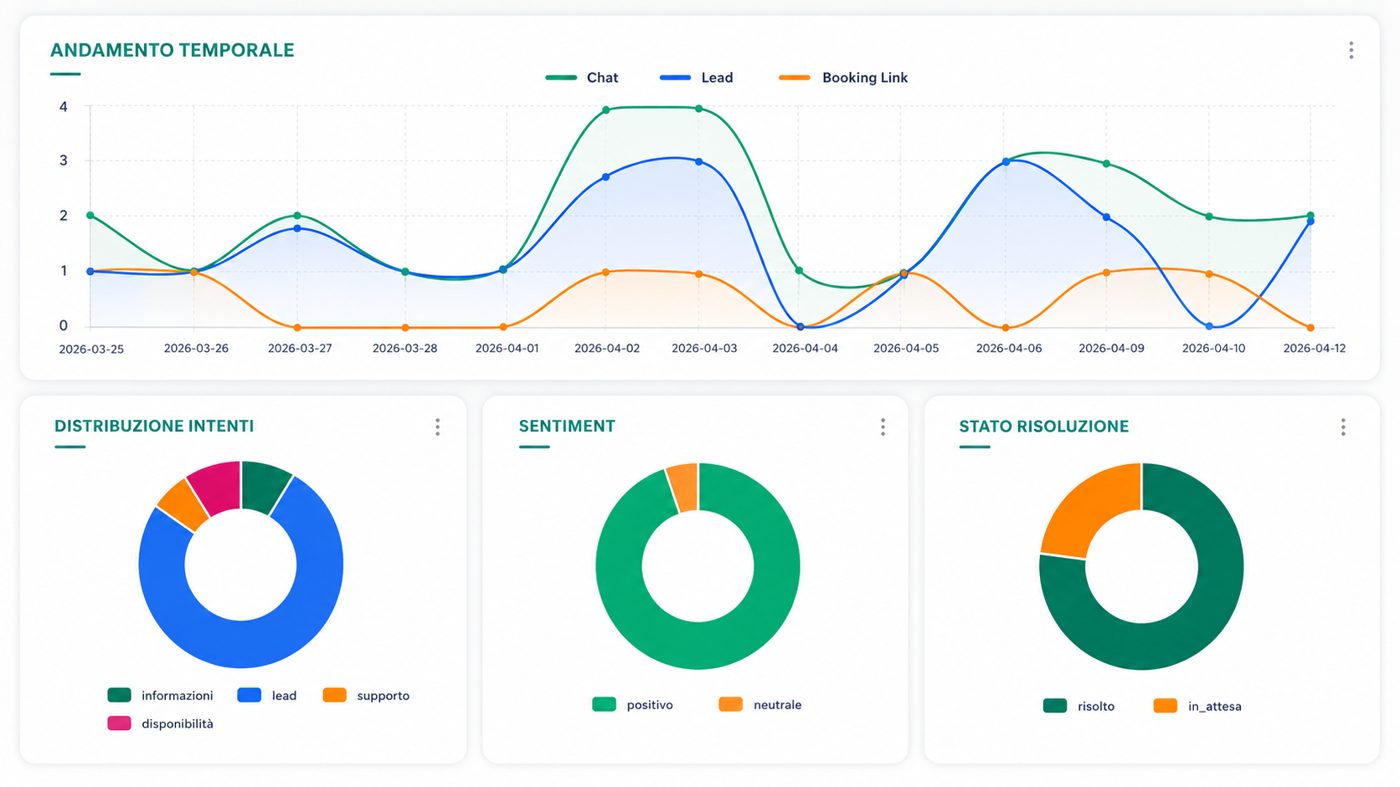
Task: Click the x-axis label 2026-04-01
Action: [507, 349]
